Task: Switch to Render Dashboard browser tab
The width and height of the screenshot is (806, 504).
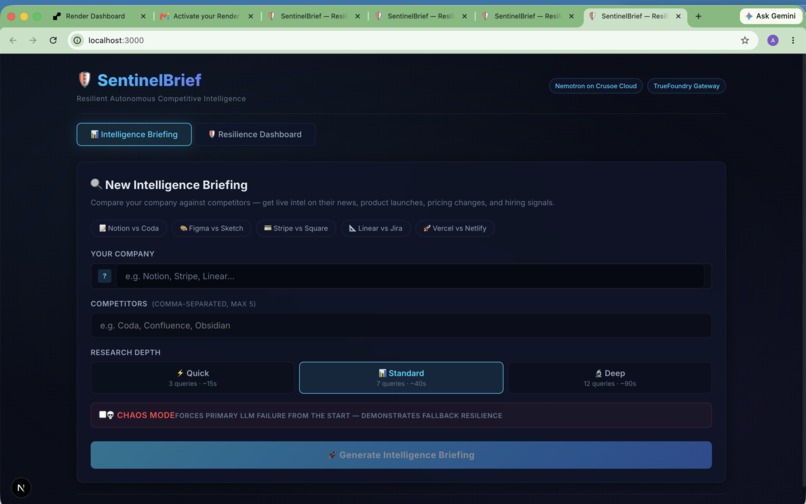Action: click(x=95, y=16)
